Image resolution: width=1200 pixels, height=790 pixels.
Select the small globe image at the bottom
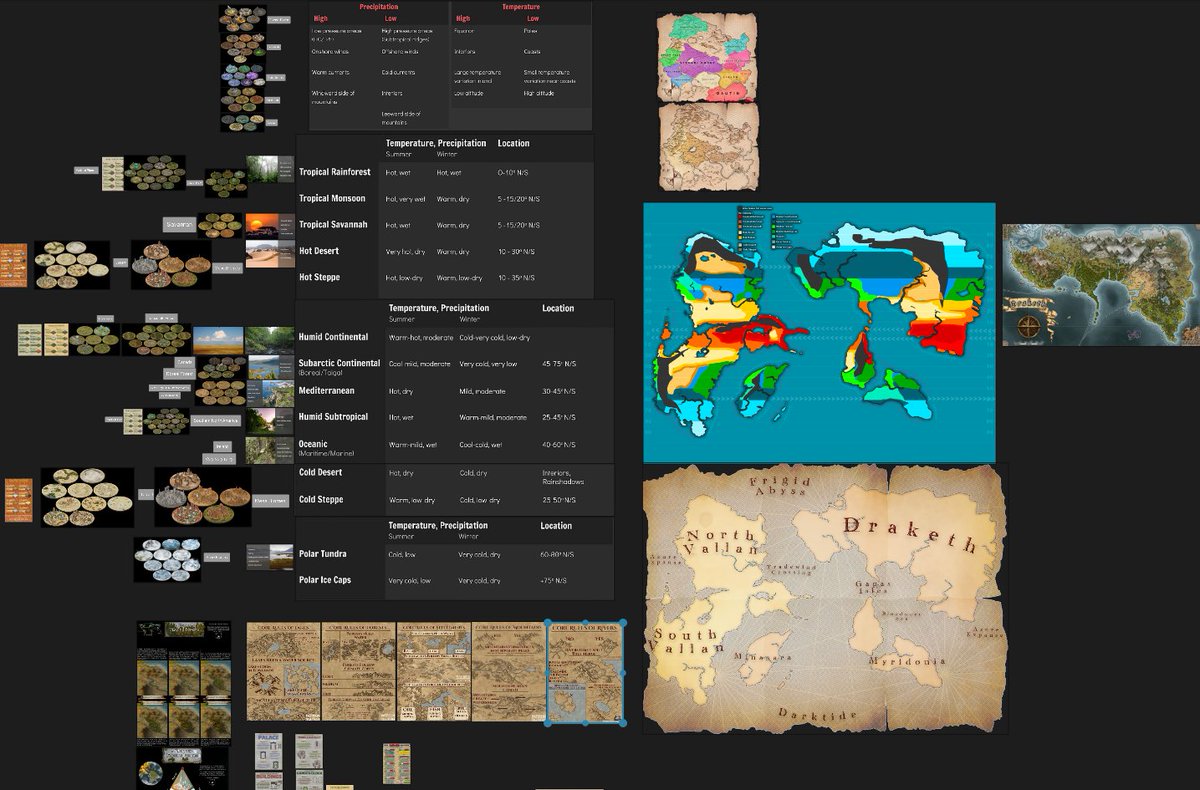150,774
